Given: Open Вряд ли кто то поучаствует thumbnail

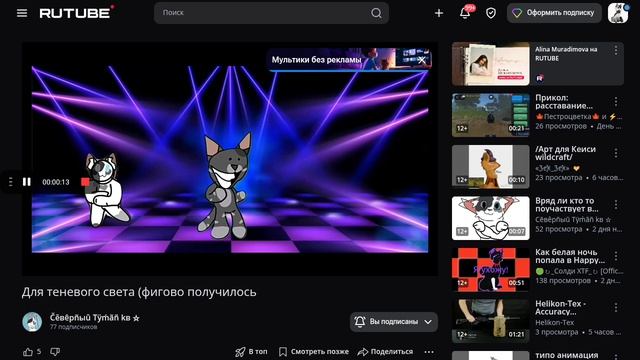Looking at the screenshot, I should point(491,218).
